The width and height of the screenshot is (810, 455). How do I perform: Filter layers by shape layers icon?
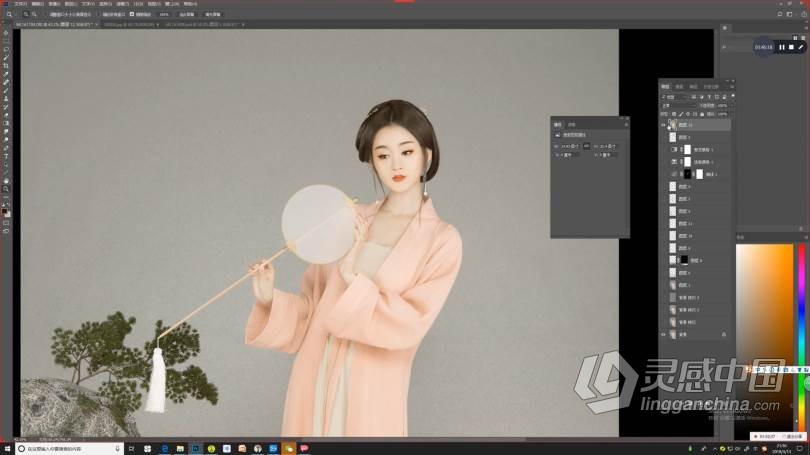(716, 97)
